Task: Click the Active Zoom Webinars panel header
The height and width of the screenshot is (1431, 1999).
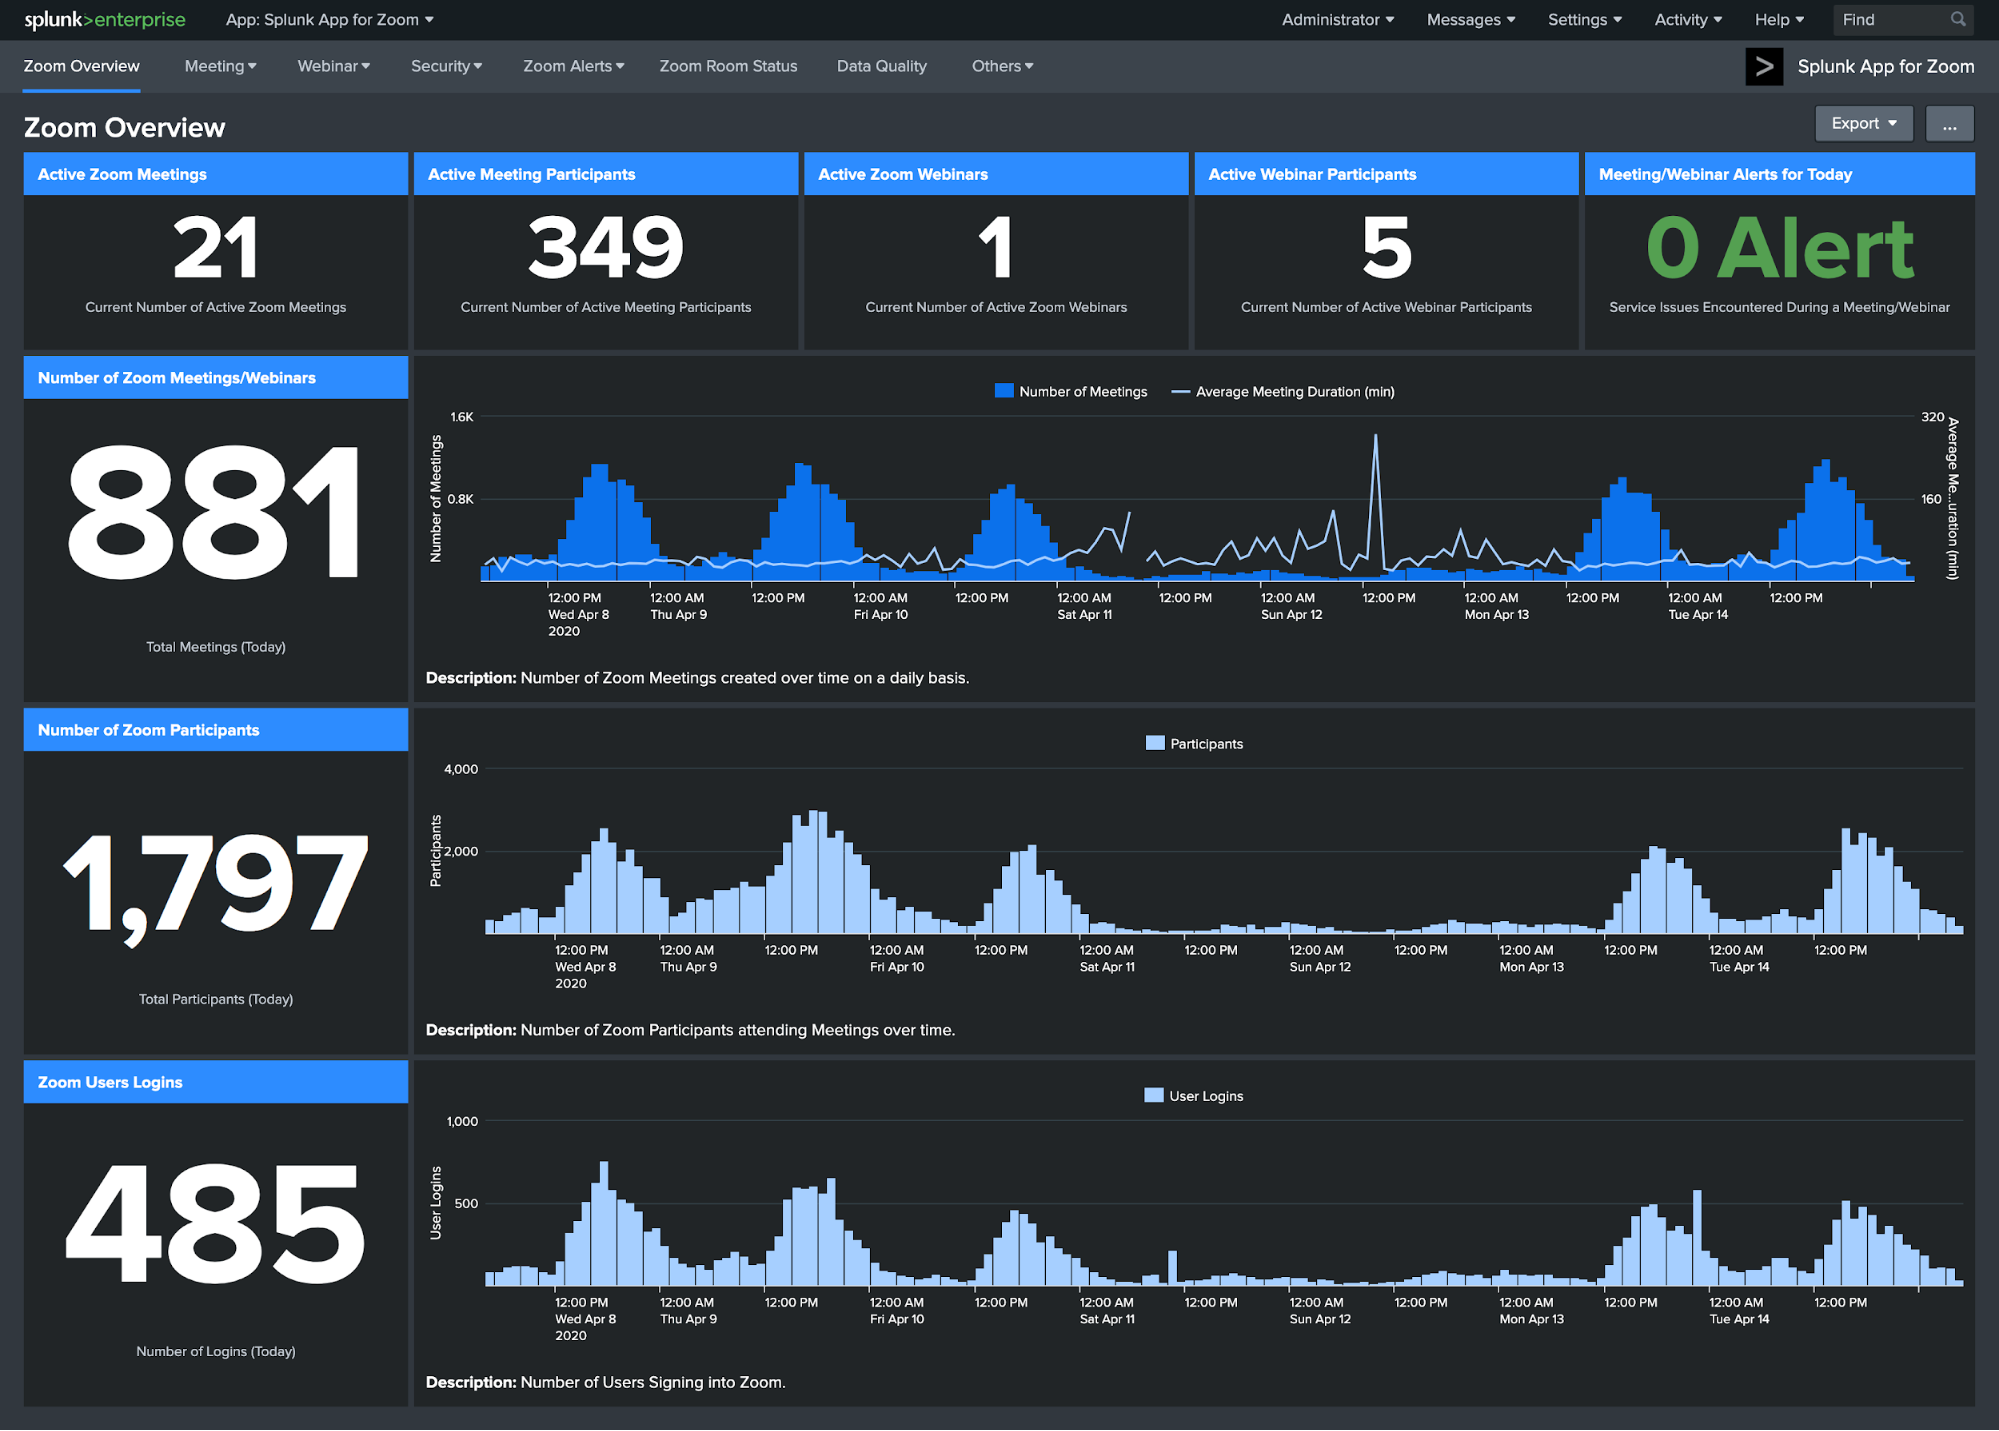Action: click(x=996, y=174)
